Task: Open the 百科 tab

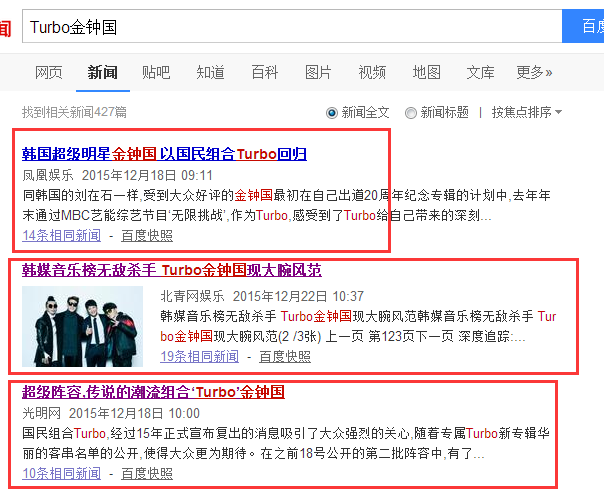Action: [x=265, y=72]
